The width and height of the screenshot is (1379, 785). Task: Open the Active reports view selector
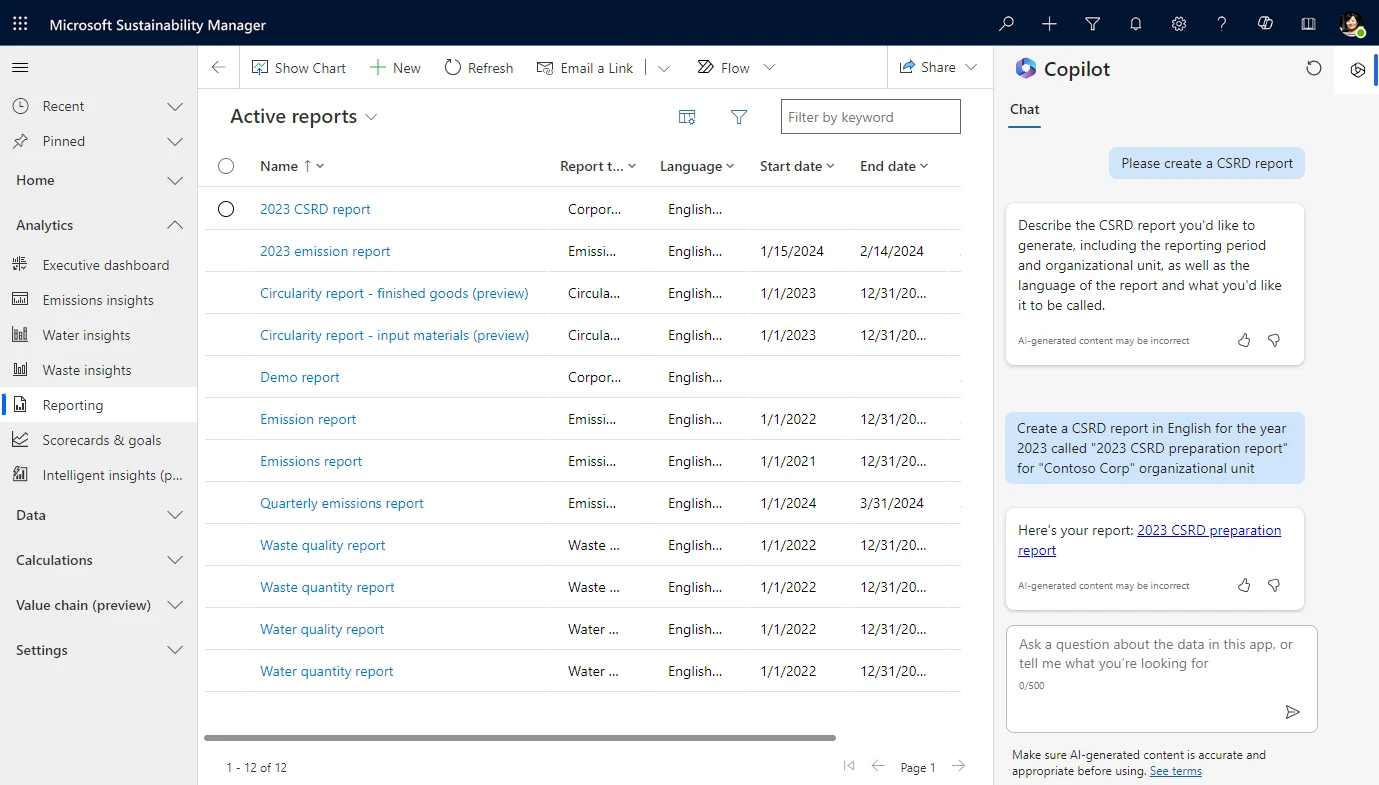click(x=371, y=116)
